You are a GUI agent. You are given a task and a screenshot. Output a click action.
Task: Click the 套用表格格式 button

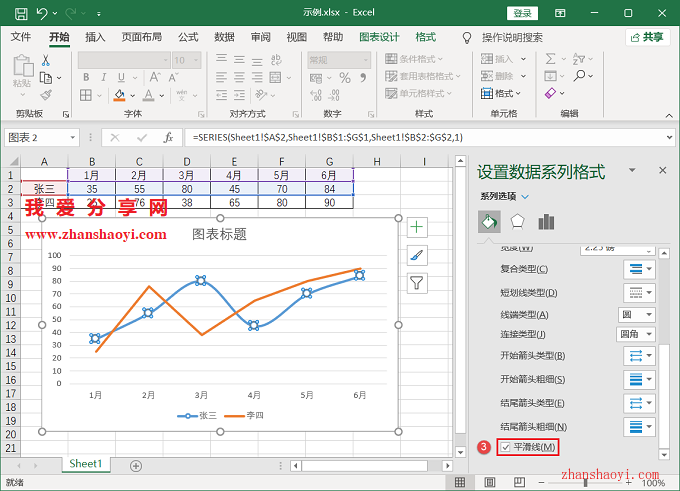click(423, 76)
